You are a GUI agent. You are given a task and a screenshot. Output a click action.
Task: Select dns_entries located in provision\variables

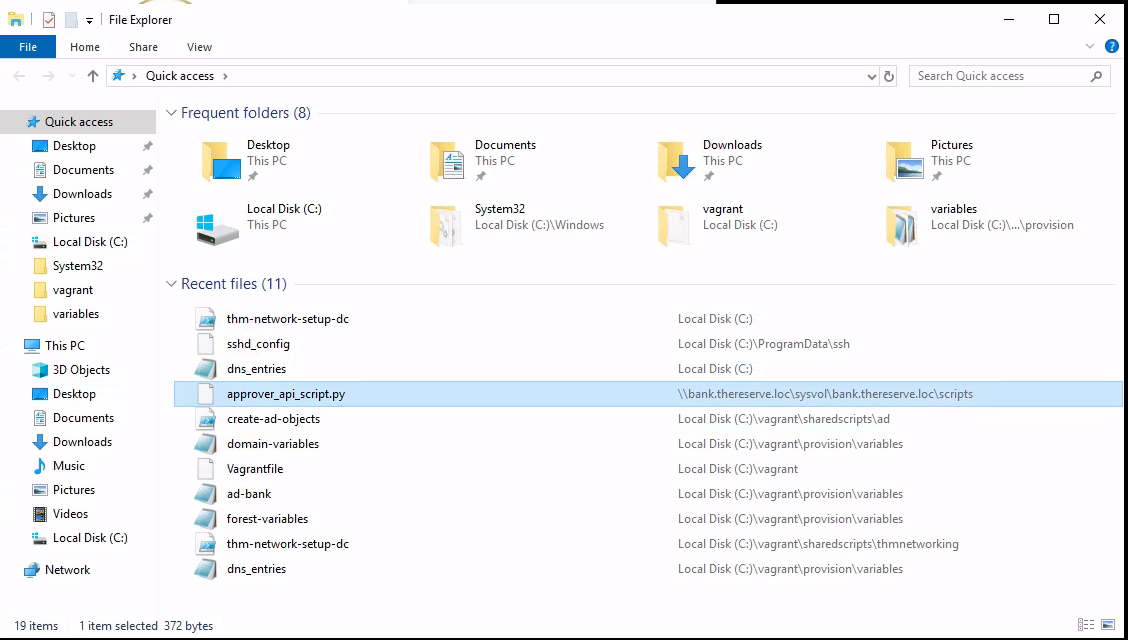(647, 570)
